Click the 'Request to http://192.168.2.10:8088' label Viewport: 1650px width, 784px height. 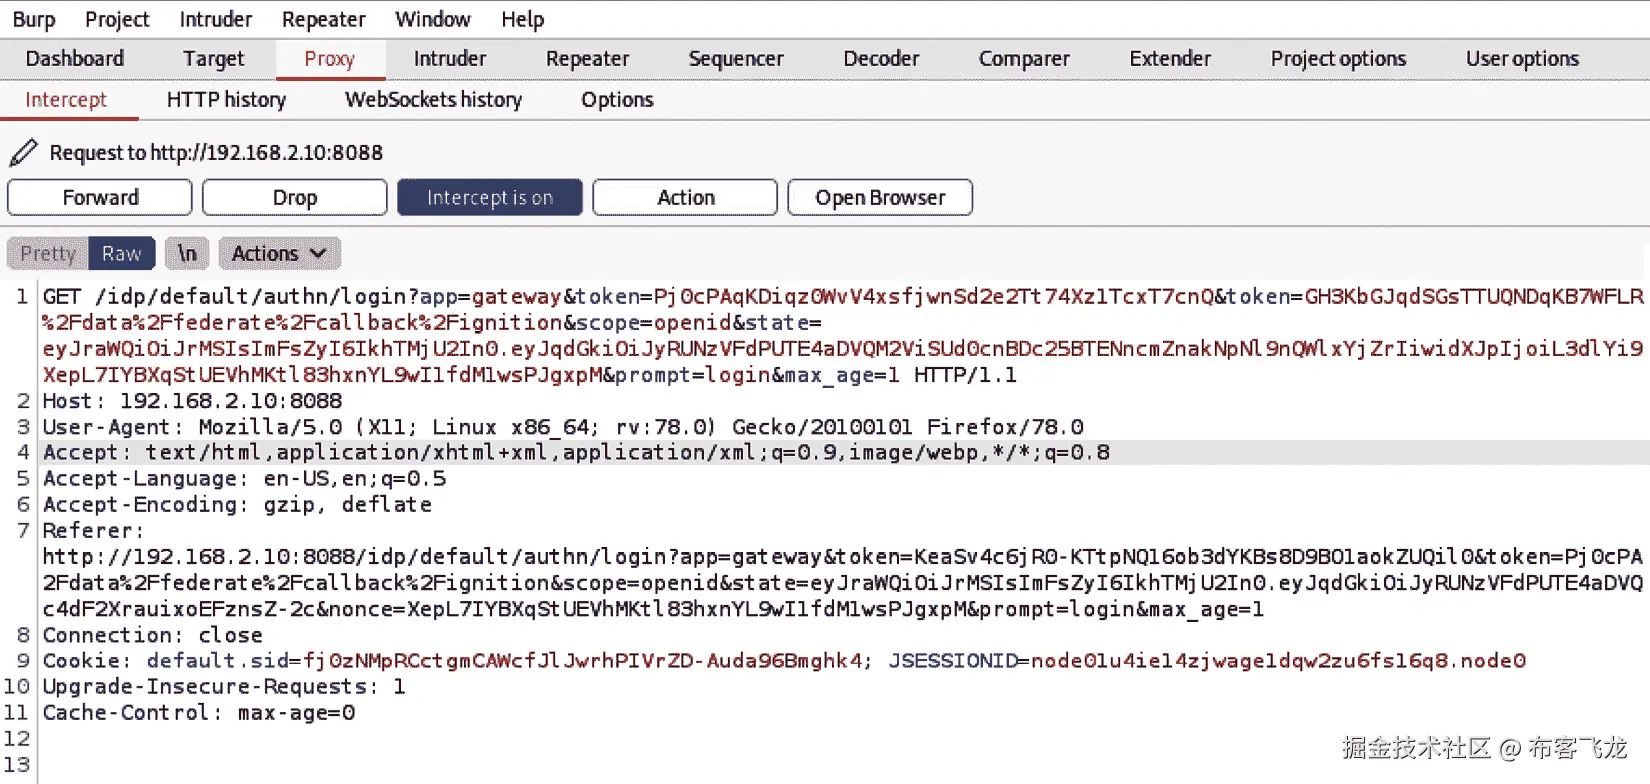[216, 153]
